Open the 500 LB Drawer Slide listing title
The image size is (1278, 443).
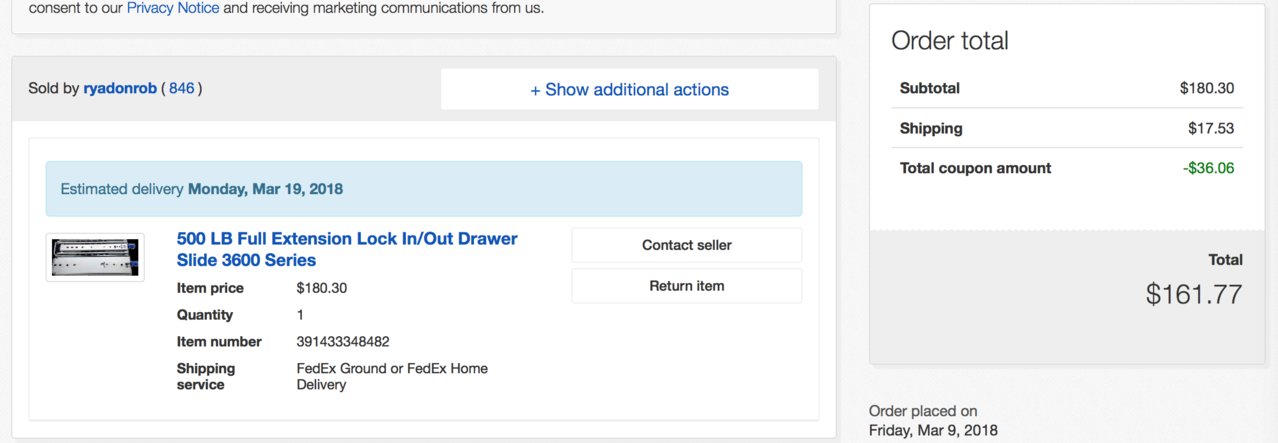(x=347, y=250)
